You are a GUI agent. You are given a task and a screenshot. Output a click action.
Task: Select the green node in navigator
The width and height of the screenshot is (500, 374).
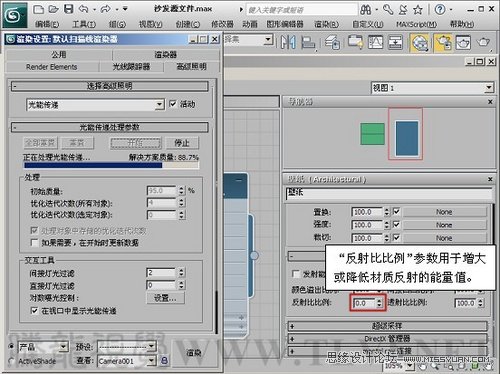(x=373, y=134)
